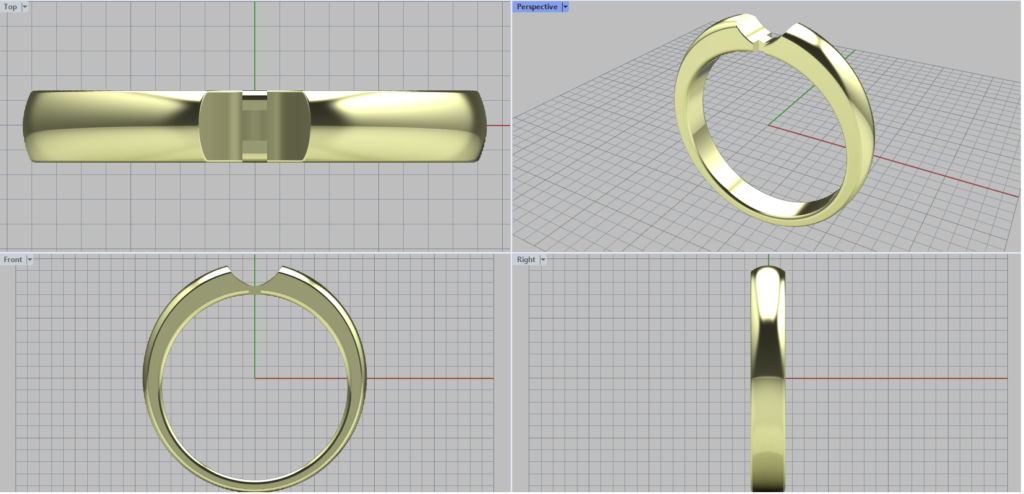1024x494 pixels.
Task: Pick the ring's notch in Top view
Action: tap(255, 127)
